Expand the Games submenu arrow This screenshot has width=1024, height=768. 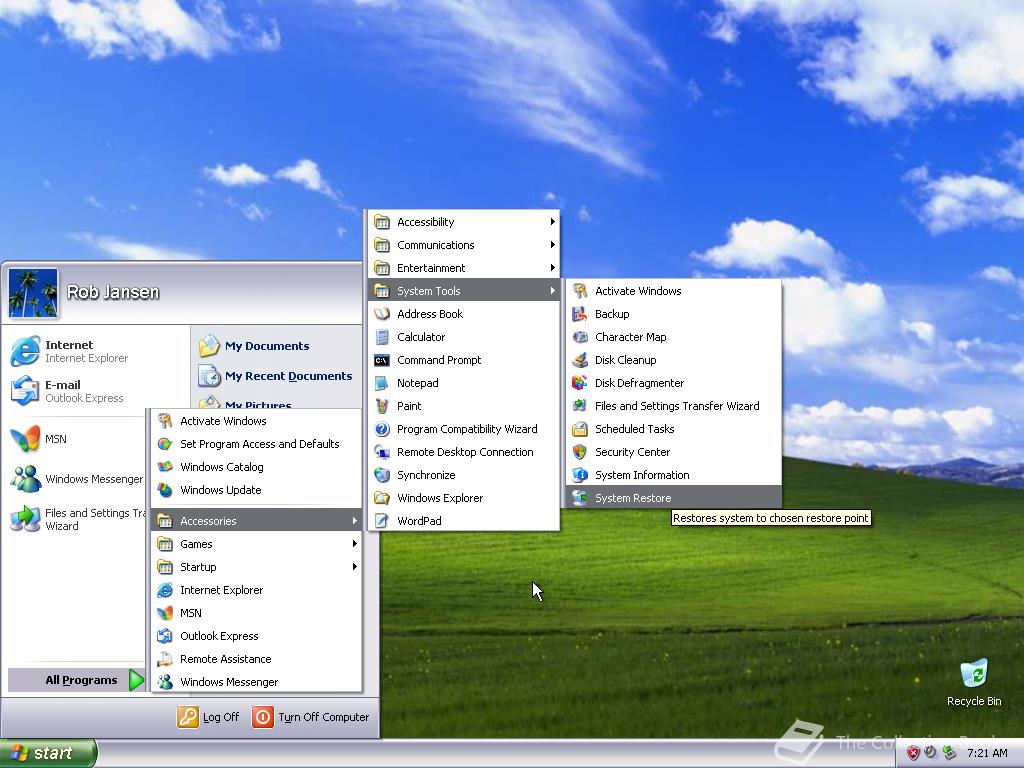(355, 544)
